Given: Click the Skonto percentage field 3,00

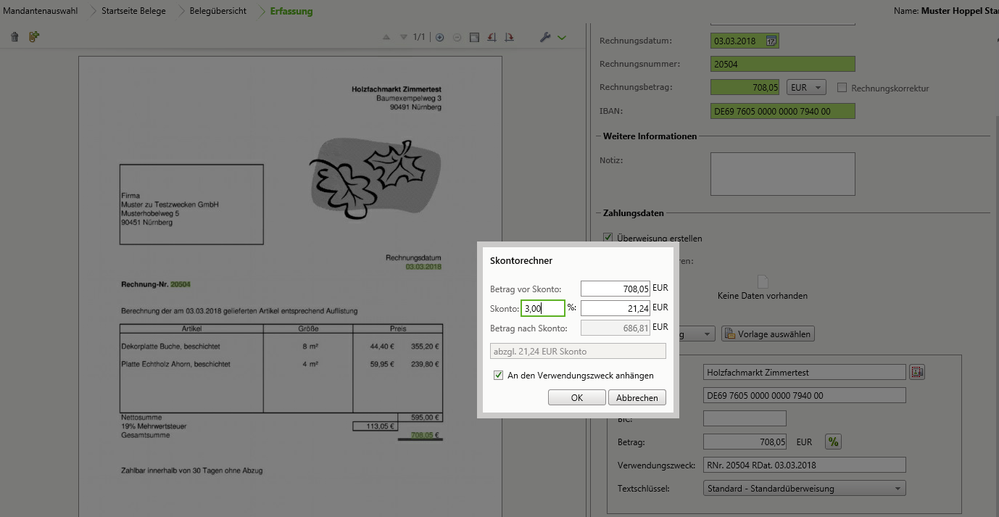Looking at the screenshot, I should [543, 308].
